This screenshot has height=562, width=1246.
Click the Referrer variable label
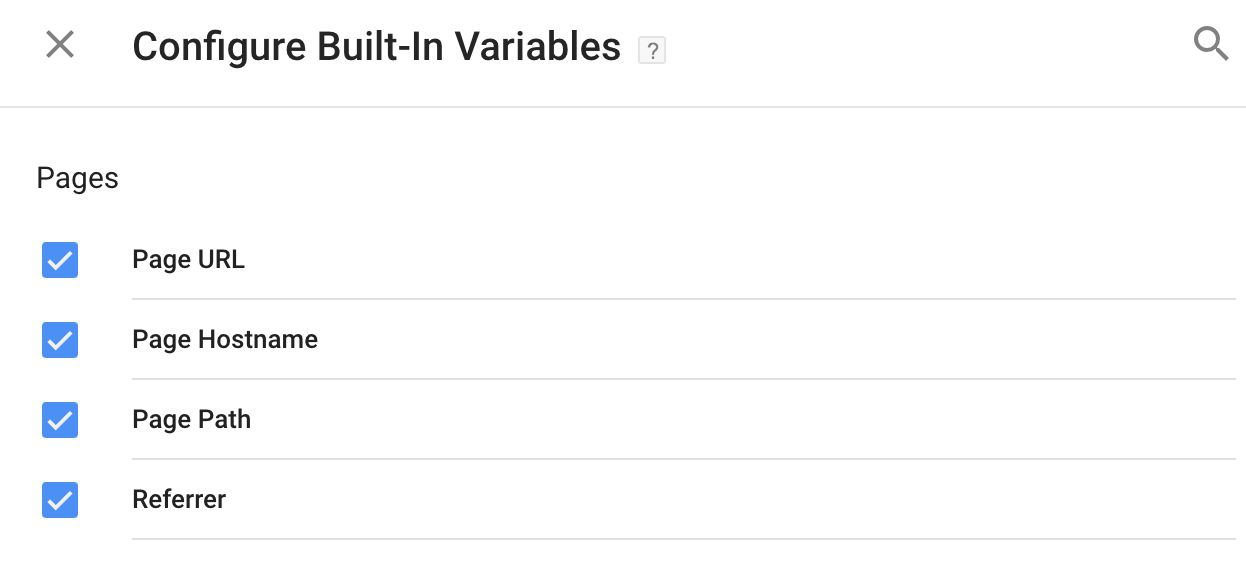pyautogui.click(x=179, y=500)
